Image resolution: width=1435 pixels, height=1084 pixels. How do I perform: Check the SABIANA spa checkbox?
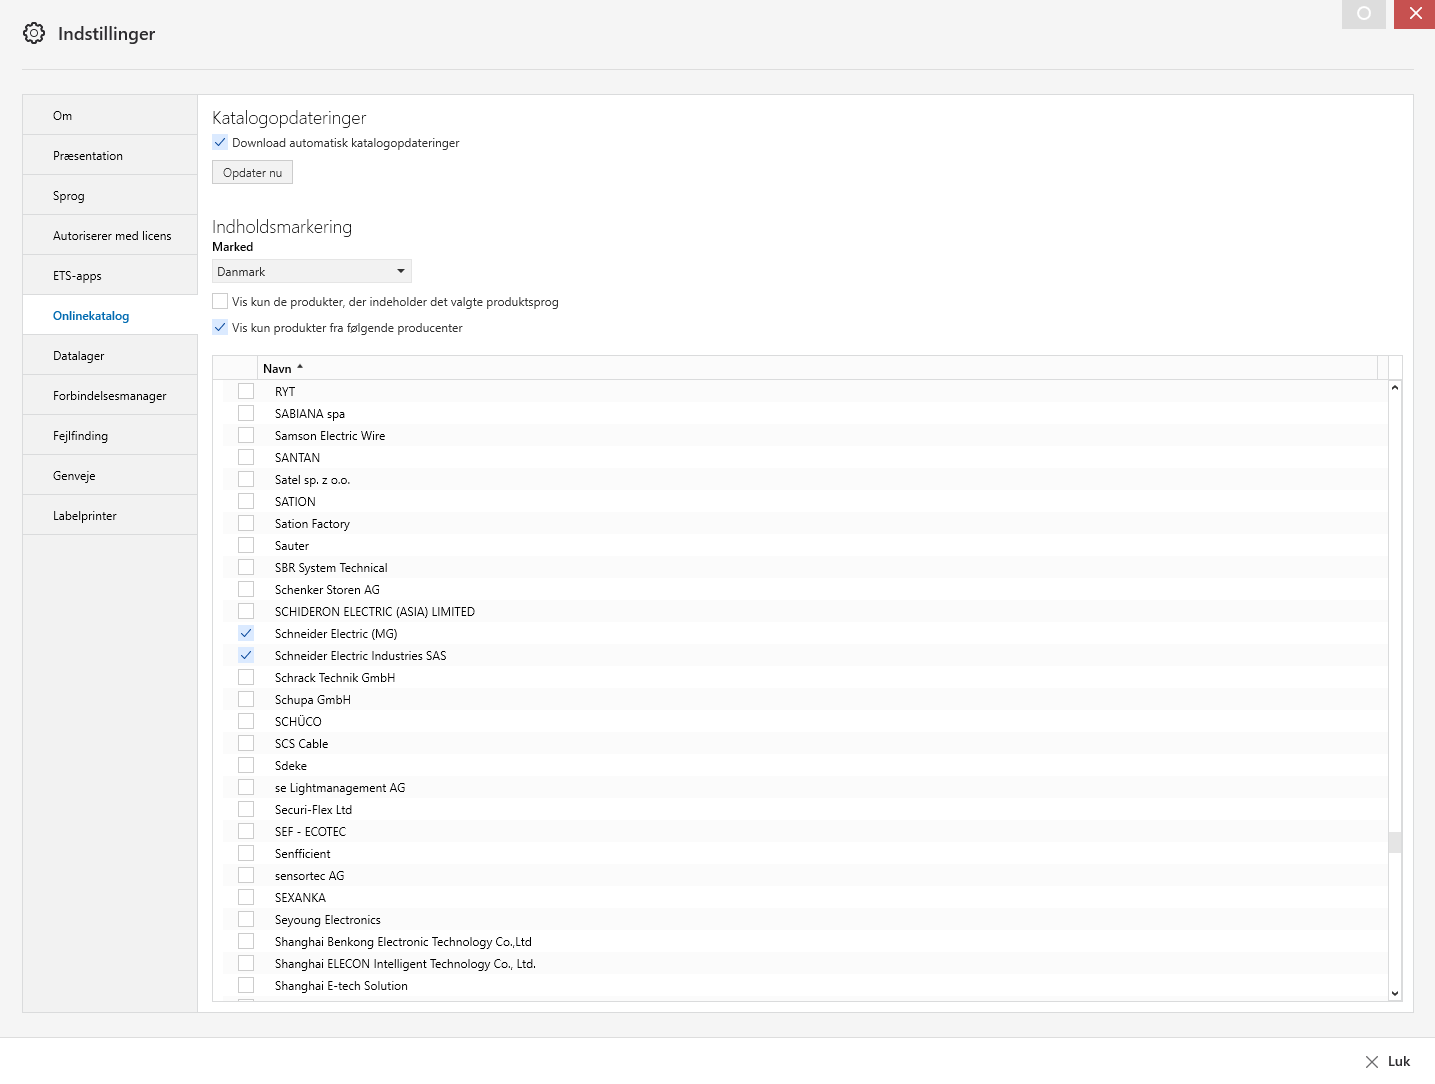(x=246, y=413)
